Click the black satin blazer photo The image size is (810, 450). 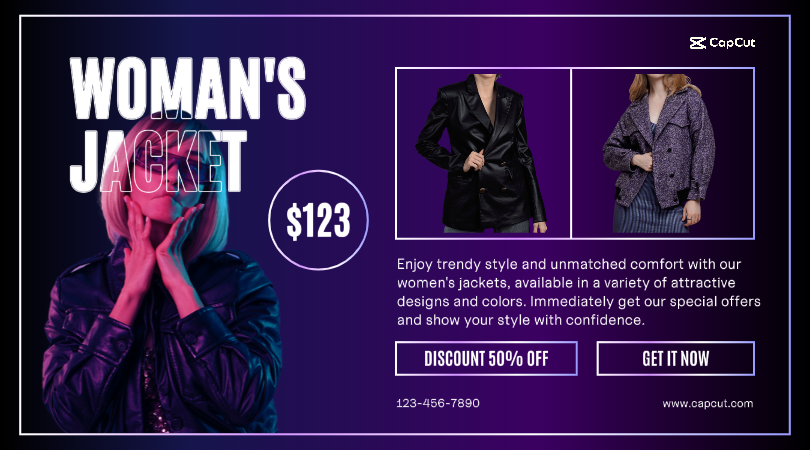(482, 153)
